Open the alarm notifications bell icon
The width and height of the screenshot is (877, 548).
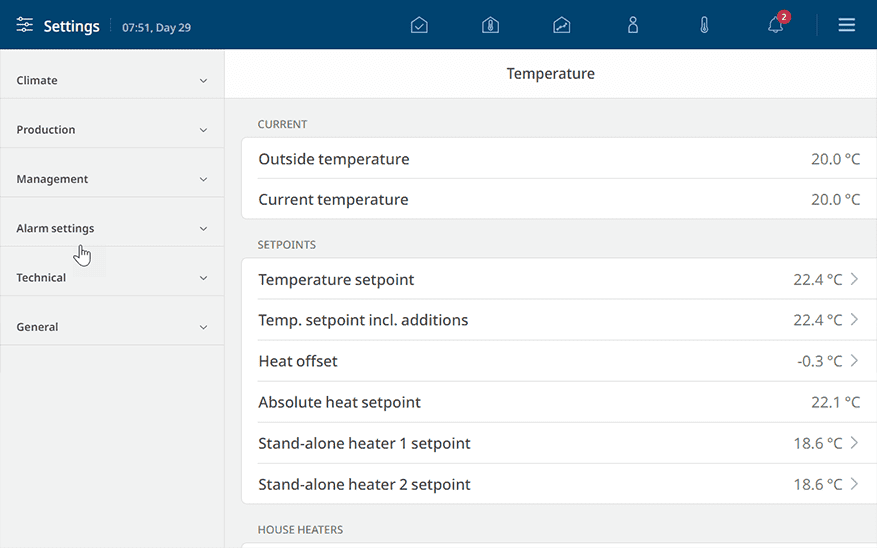tap(775, 25)
